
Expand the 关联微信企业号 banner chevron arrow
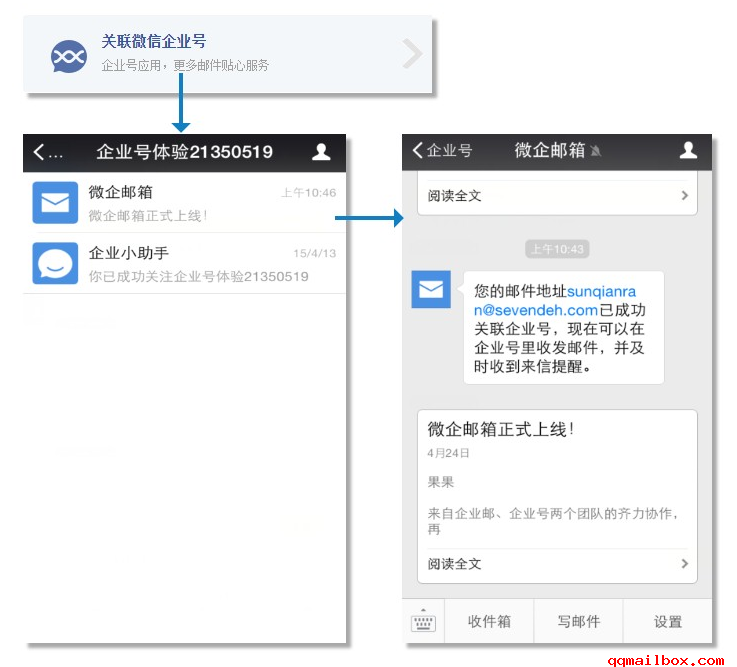click(x=412, y=54)
